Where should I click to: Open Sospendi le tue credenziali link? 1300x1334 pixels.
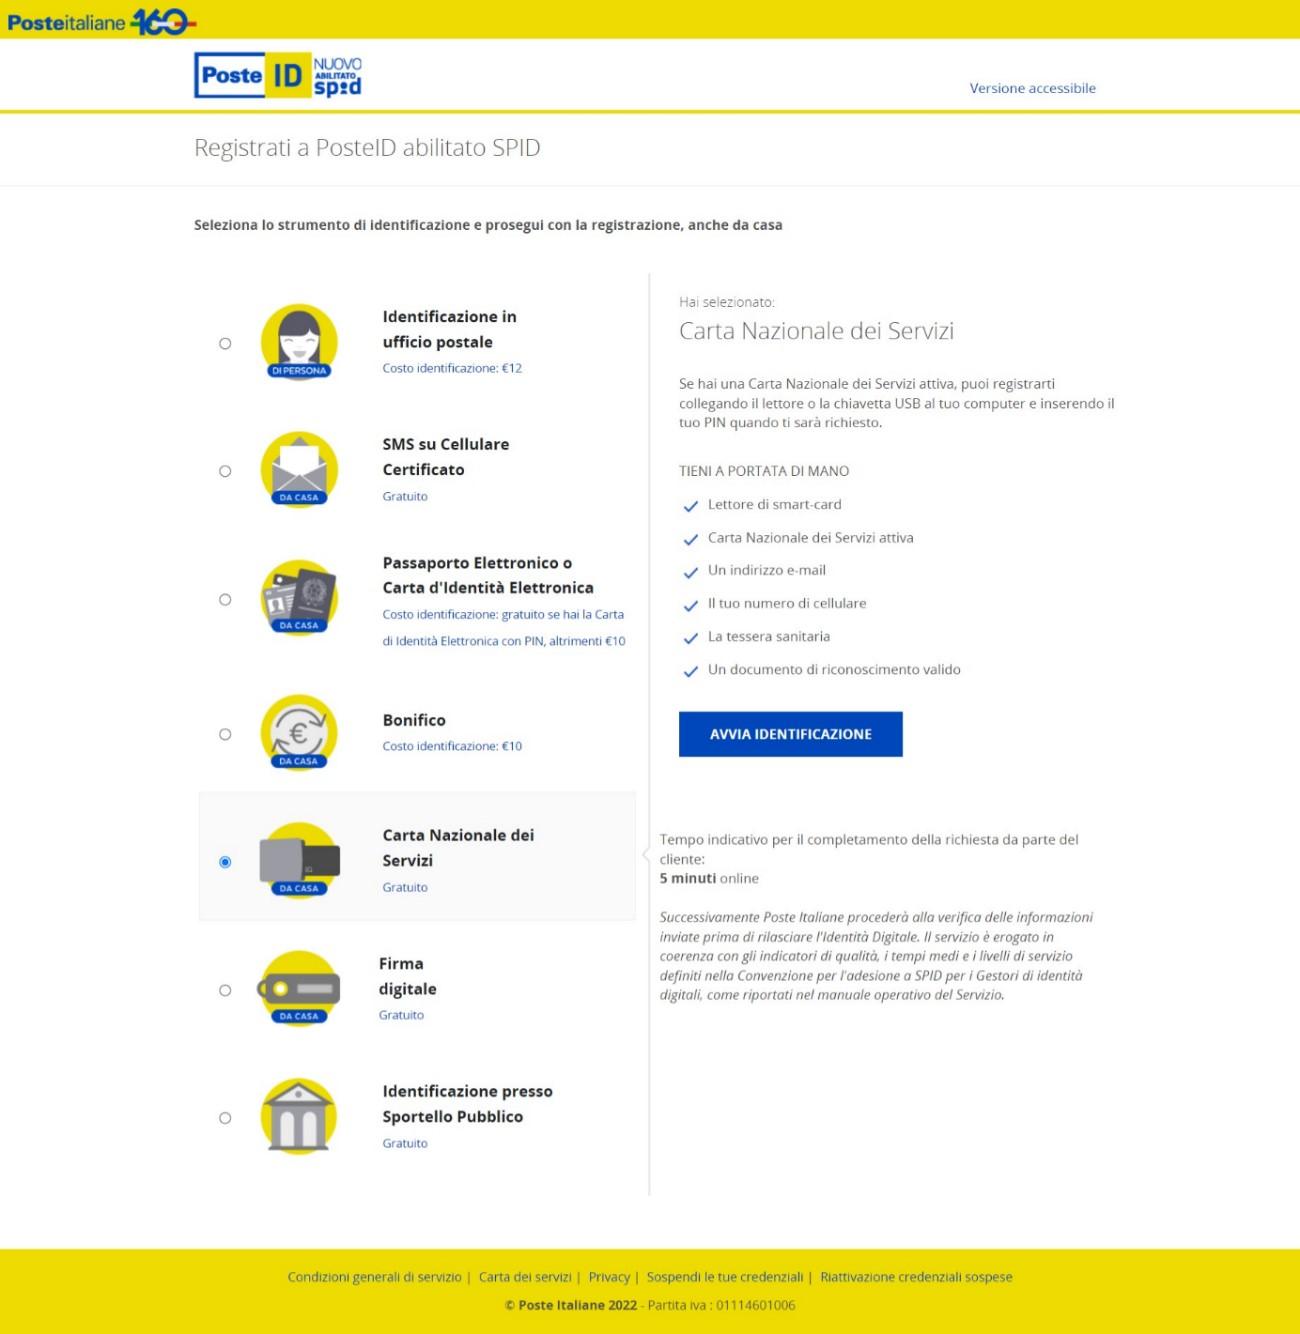(725, 1277)
